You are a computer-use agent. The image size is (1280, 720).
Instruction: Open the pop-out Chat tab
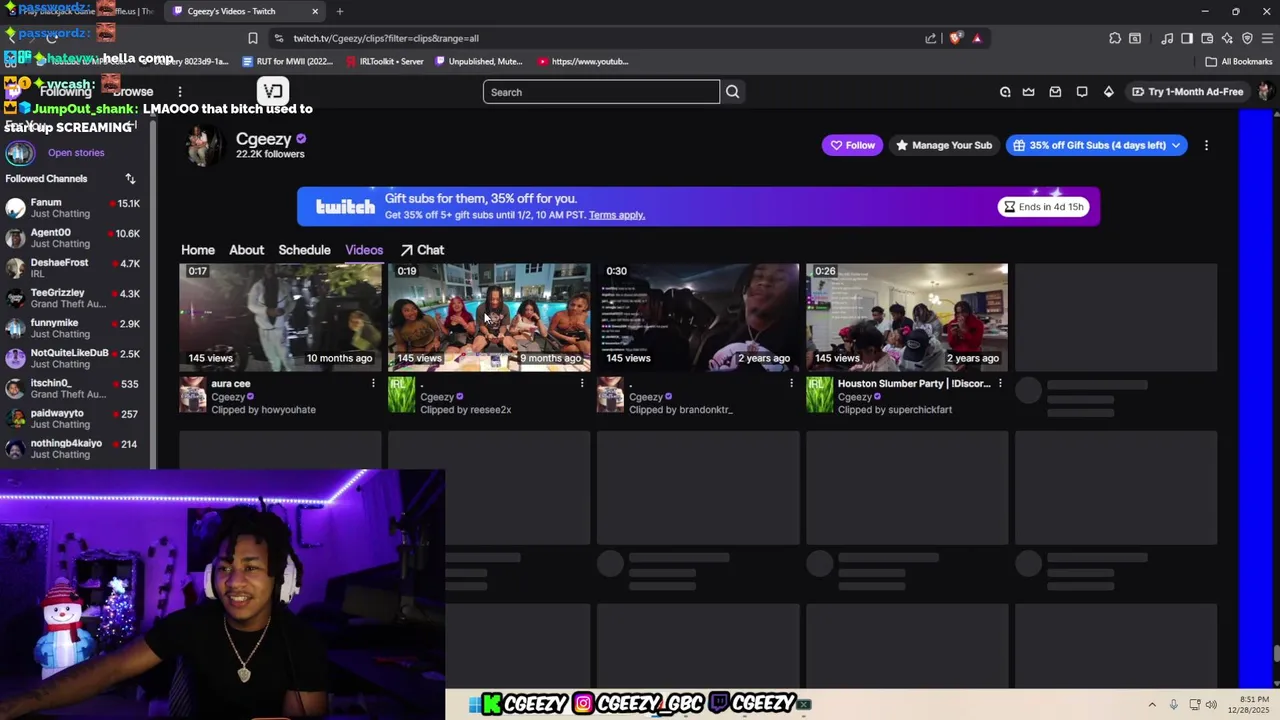point(422,250)
